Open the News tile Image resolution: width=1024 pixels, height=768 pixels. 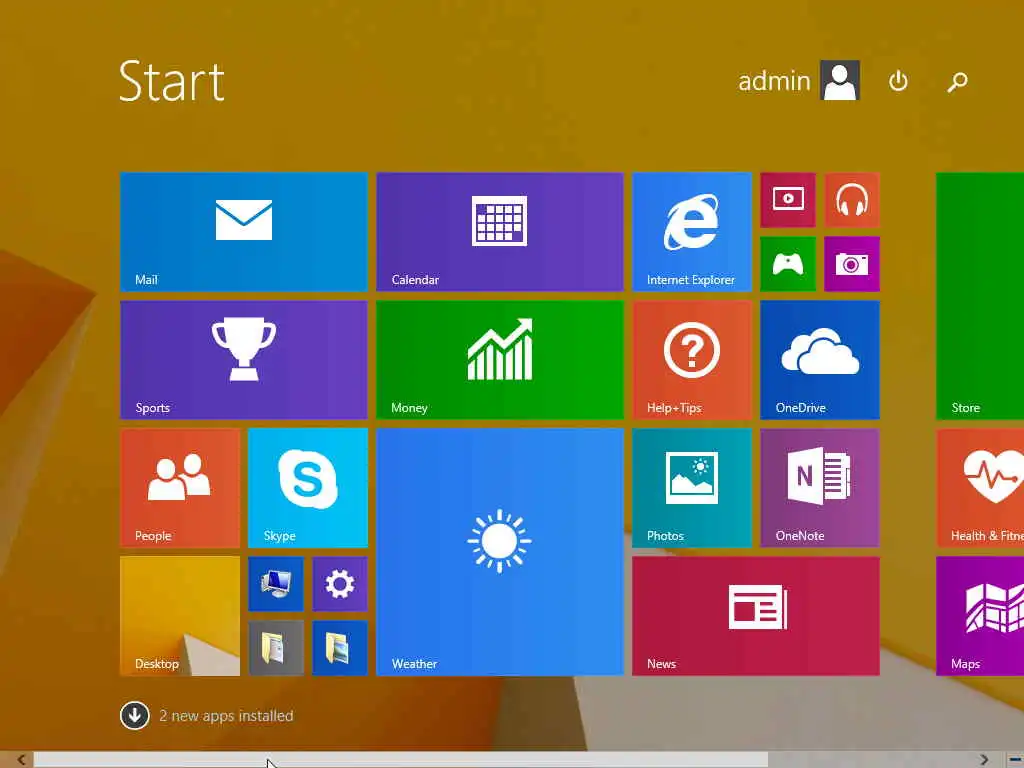tap(756, 616)
